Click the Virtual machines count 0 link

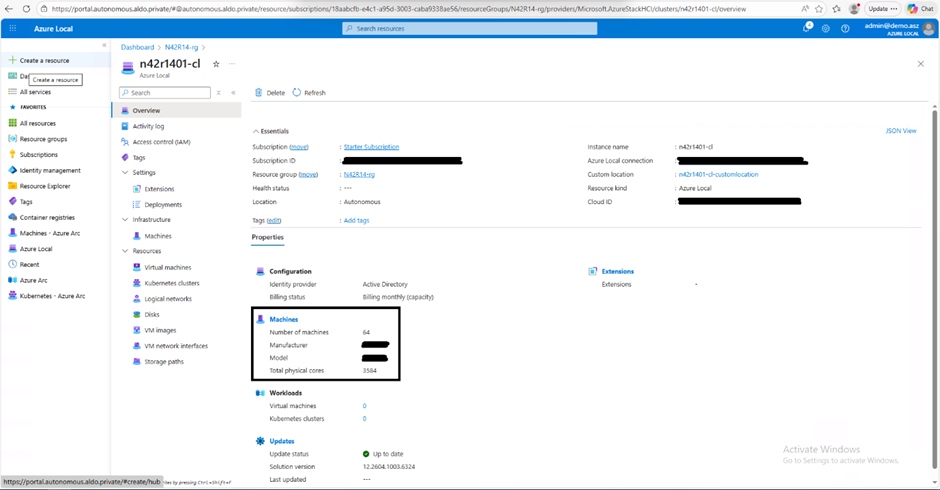pos(364,406)
